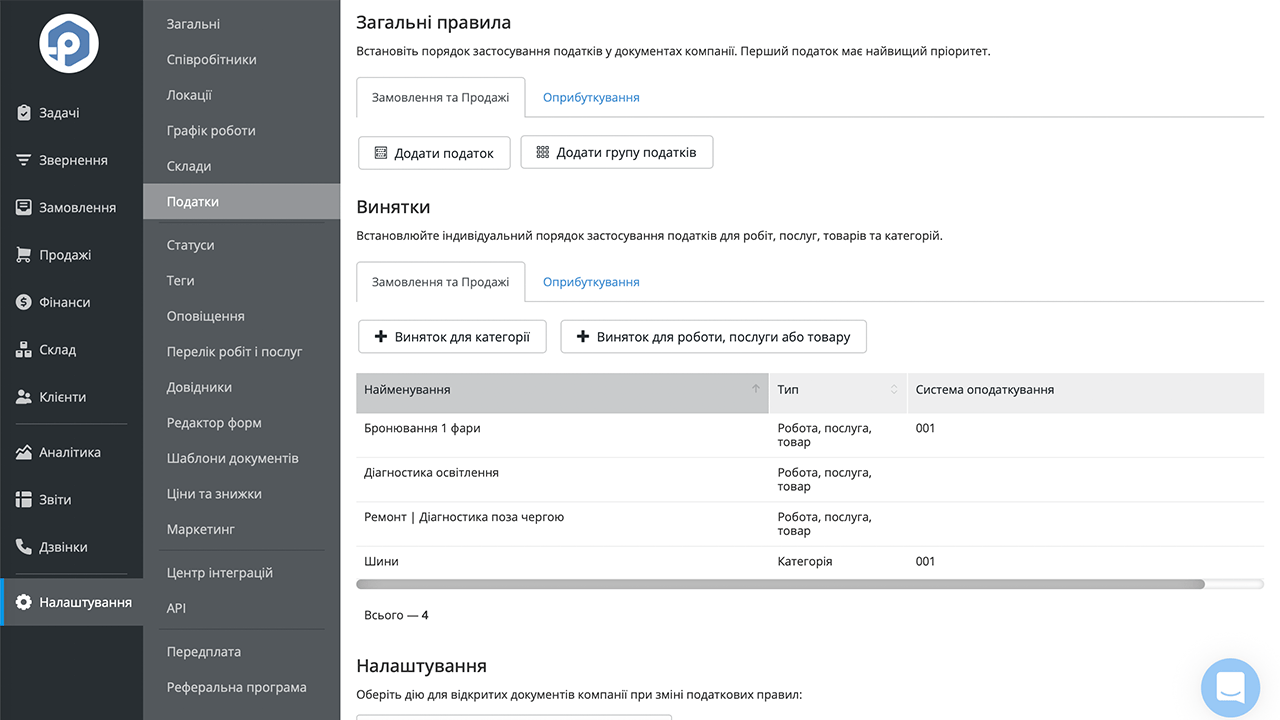Click the grid icon in Додати групу податків

coord(543,153)
